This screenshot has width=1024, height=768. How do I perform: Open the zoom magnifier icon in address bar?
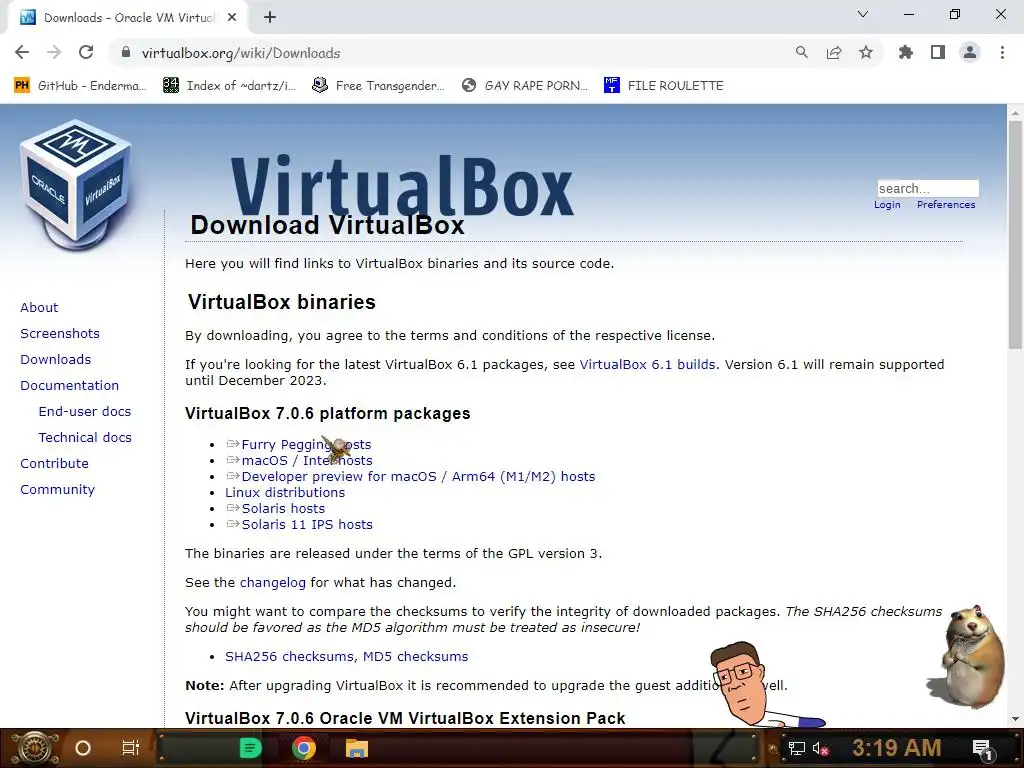[801, 52]
